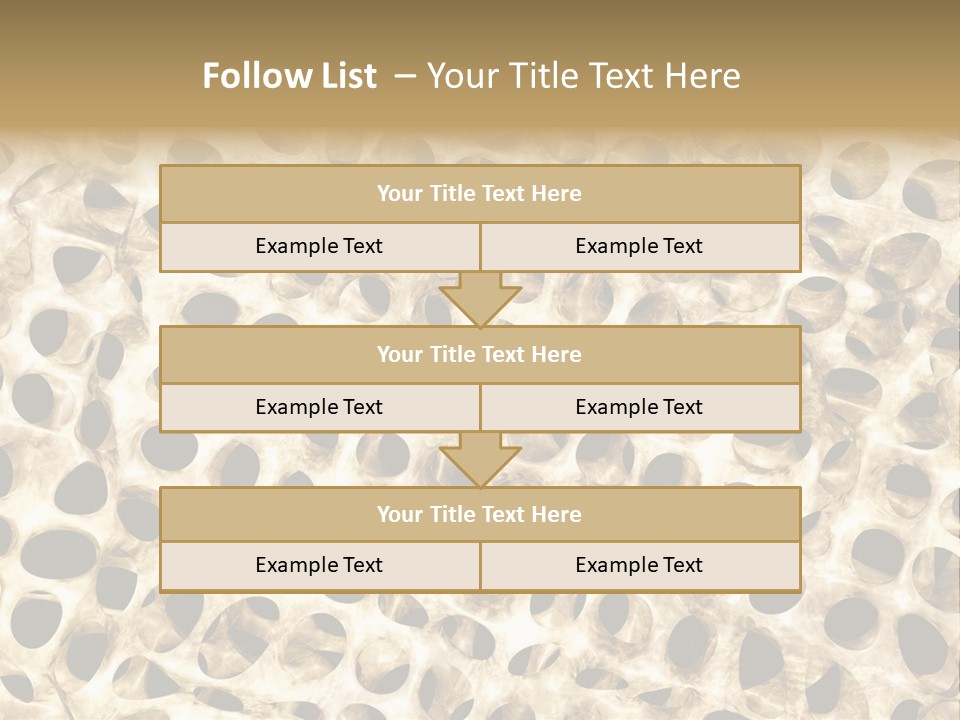The image size is (960, 720).
Task: Click the dash in the slide heading
Action: [405, 76]
